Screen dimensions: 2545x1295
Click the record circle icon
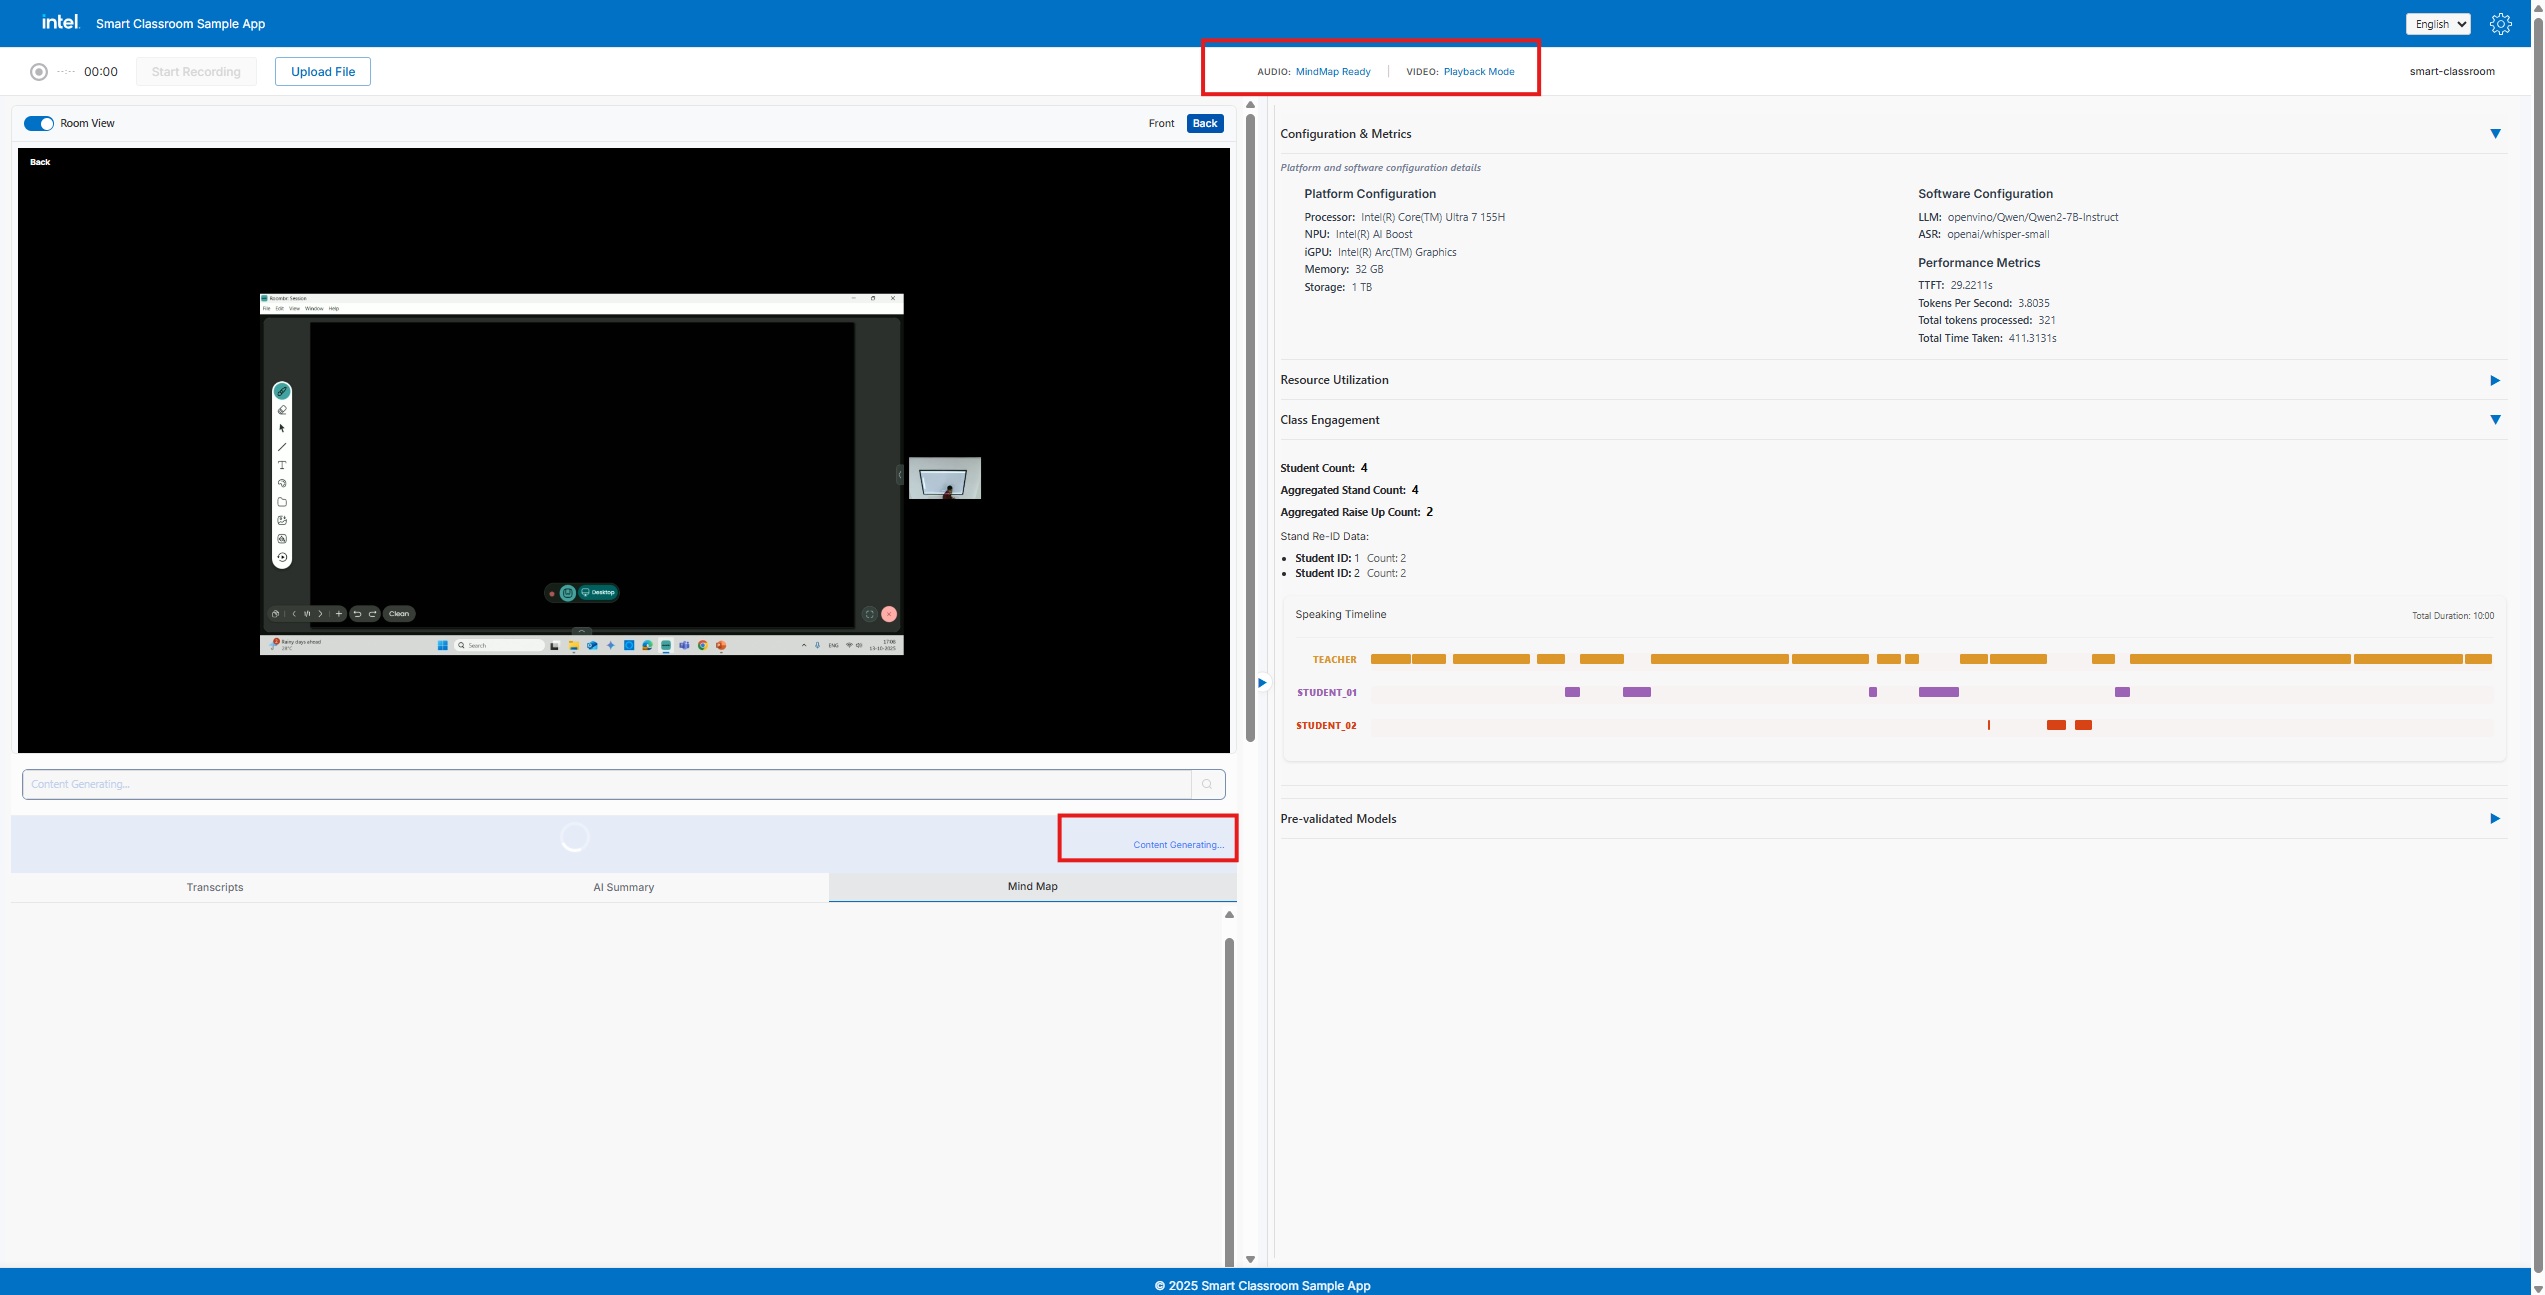click(x=39, y=72)
